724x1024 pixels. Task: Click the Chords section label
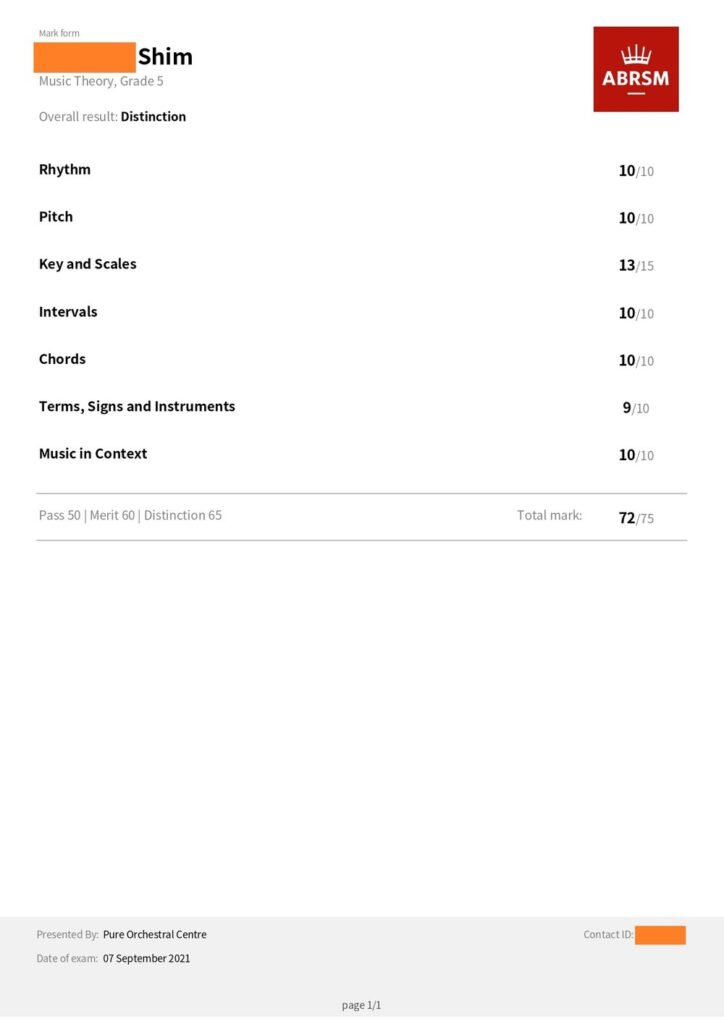pyautogui.click(x=62, y=359)
